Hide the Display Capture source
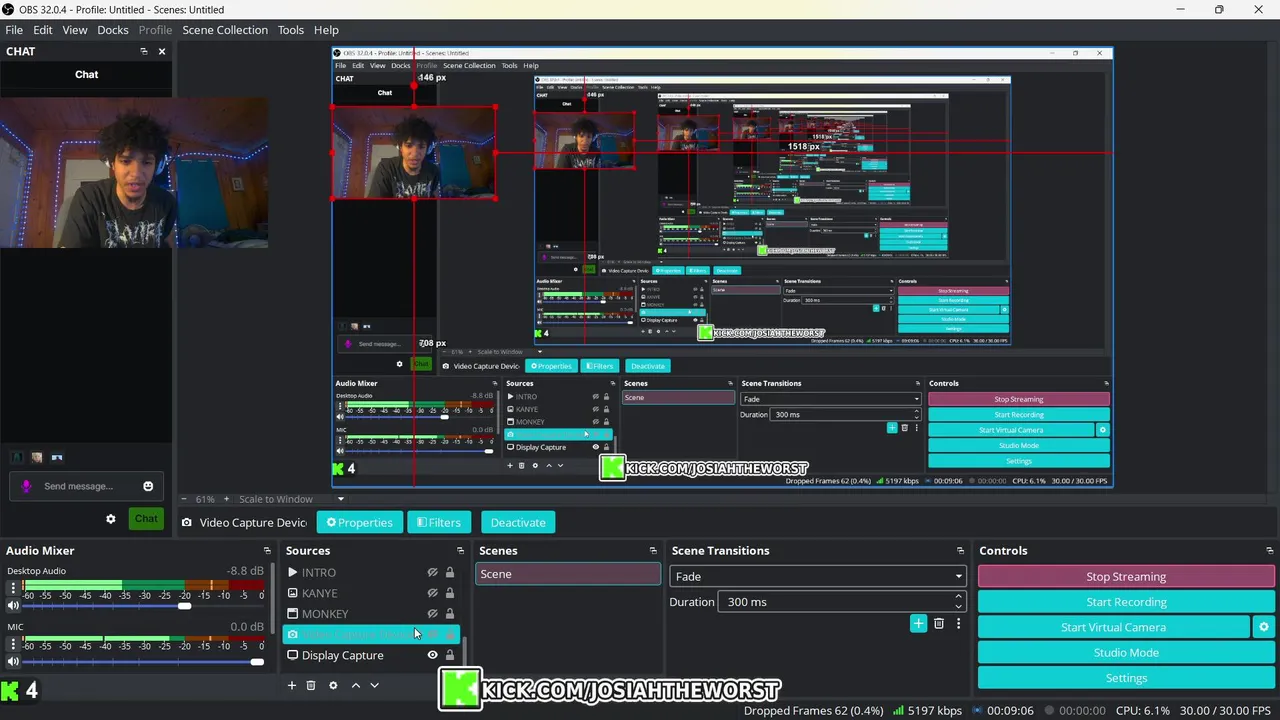Viewport: 1280px width, 720px height. pyautogui.click(x=433, y=655)
